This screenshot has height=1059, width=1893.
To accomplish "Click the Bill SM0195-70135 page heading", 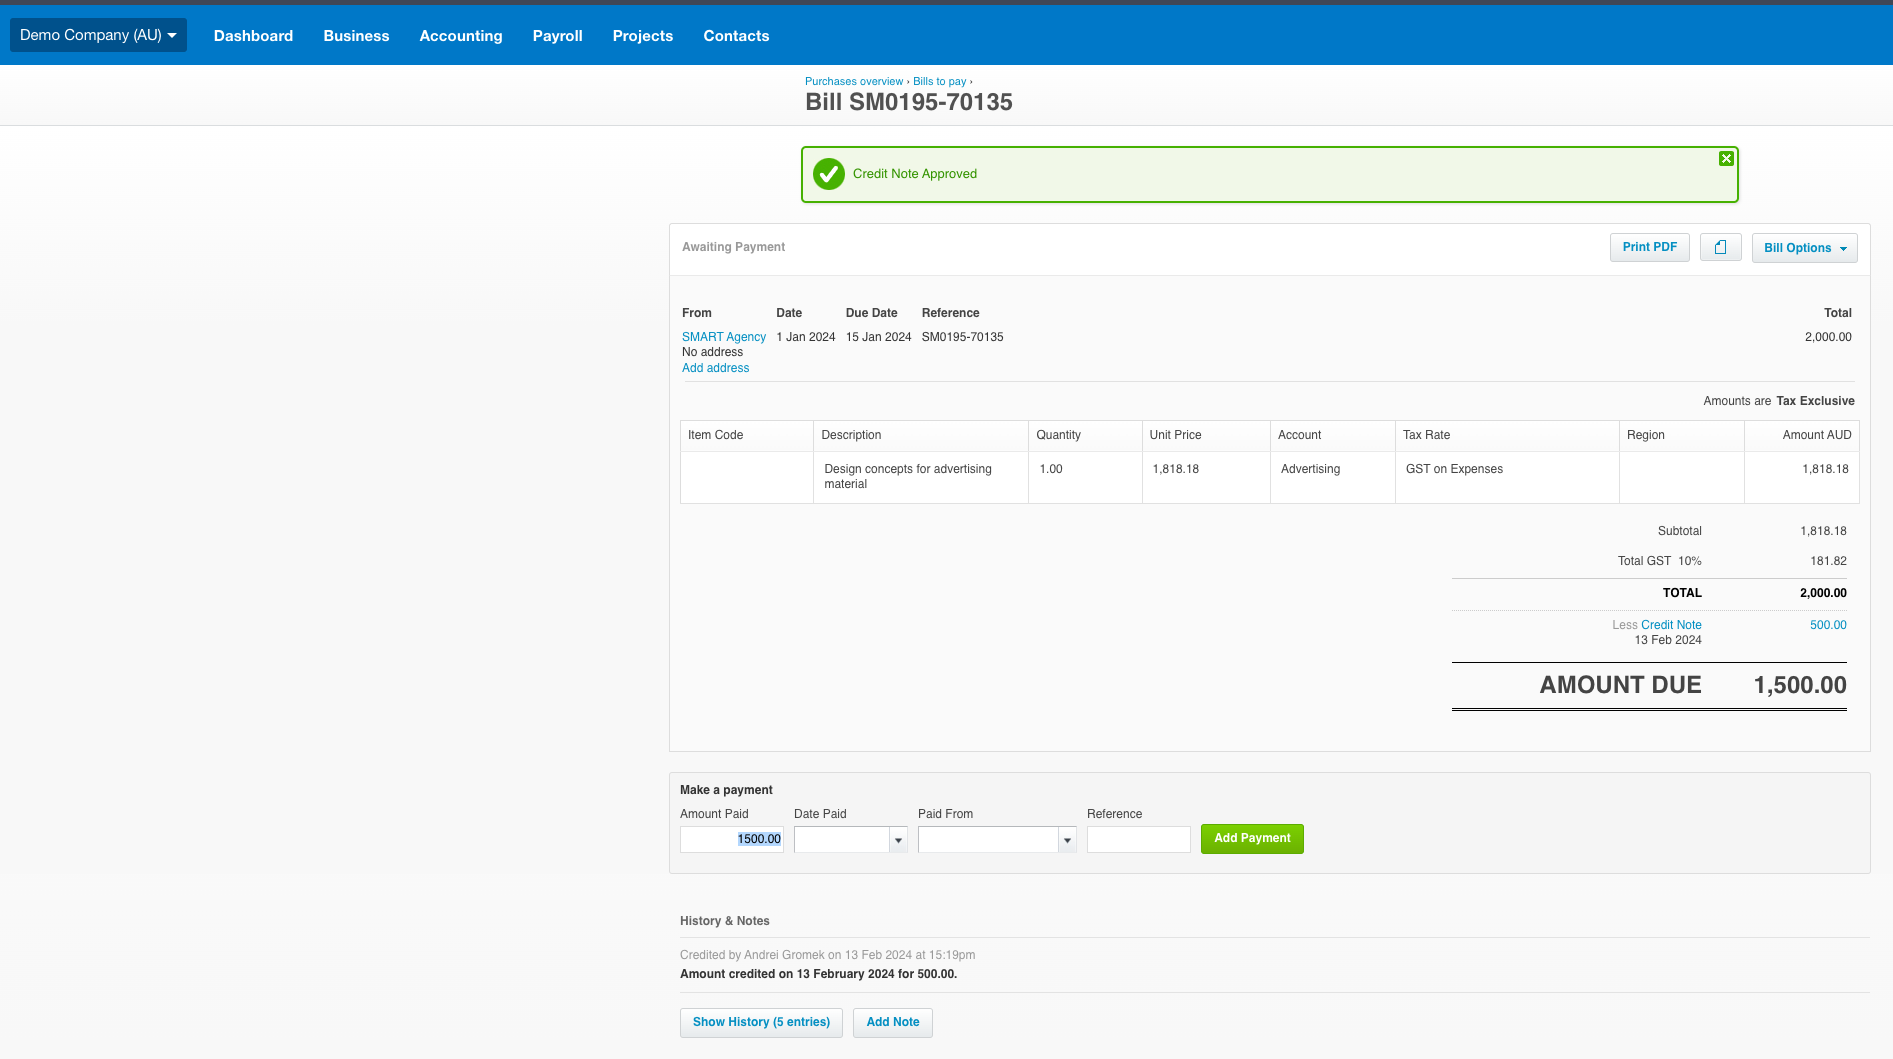I will [908, 102].
